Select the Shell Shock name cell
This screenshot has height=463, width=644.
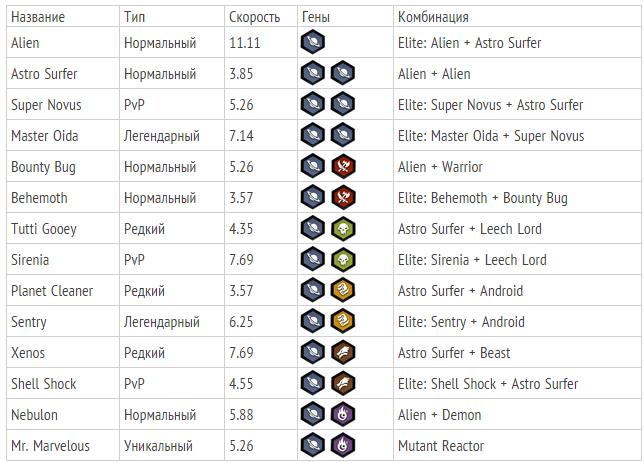pyautogui.click(x=63, y=384)
